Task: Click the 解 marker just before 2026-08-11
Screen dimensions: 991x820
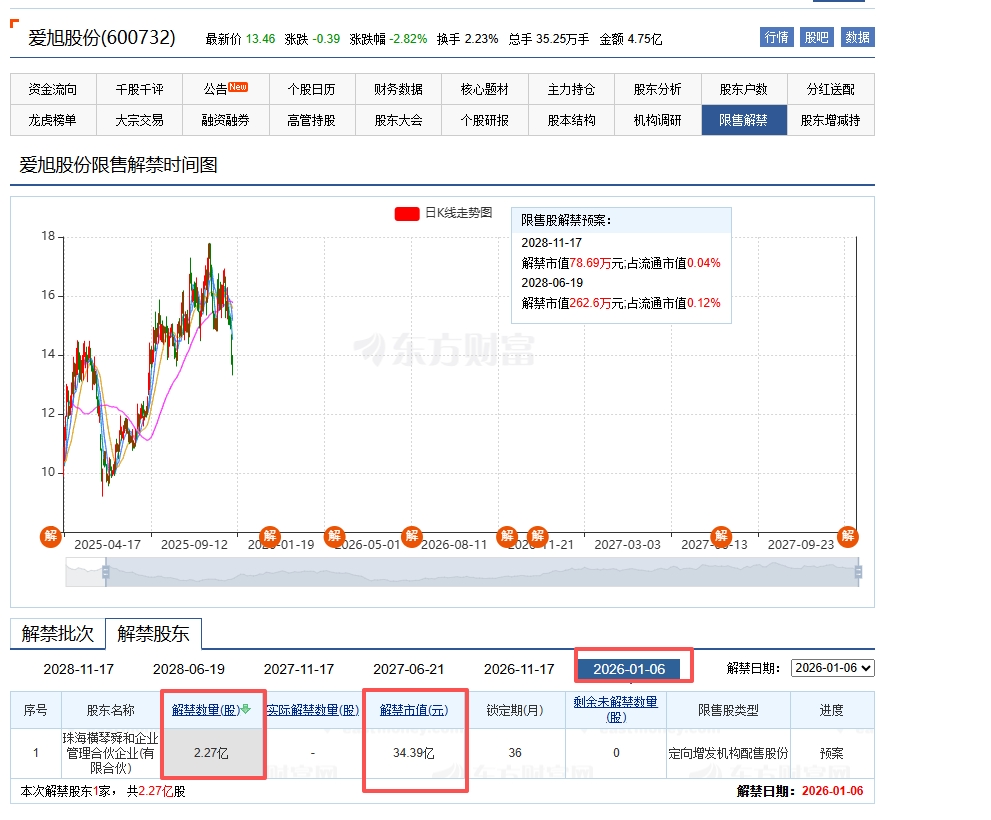Action: (x=412, y=536)
